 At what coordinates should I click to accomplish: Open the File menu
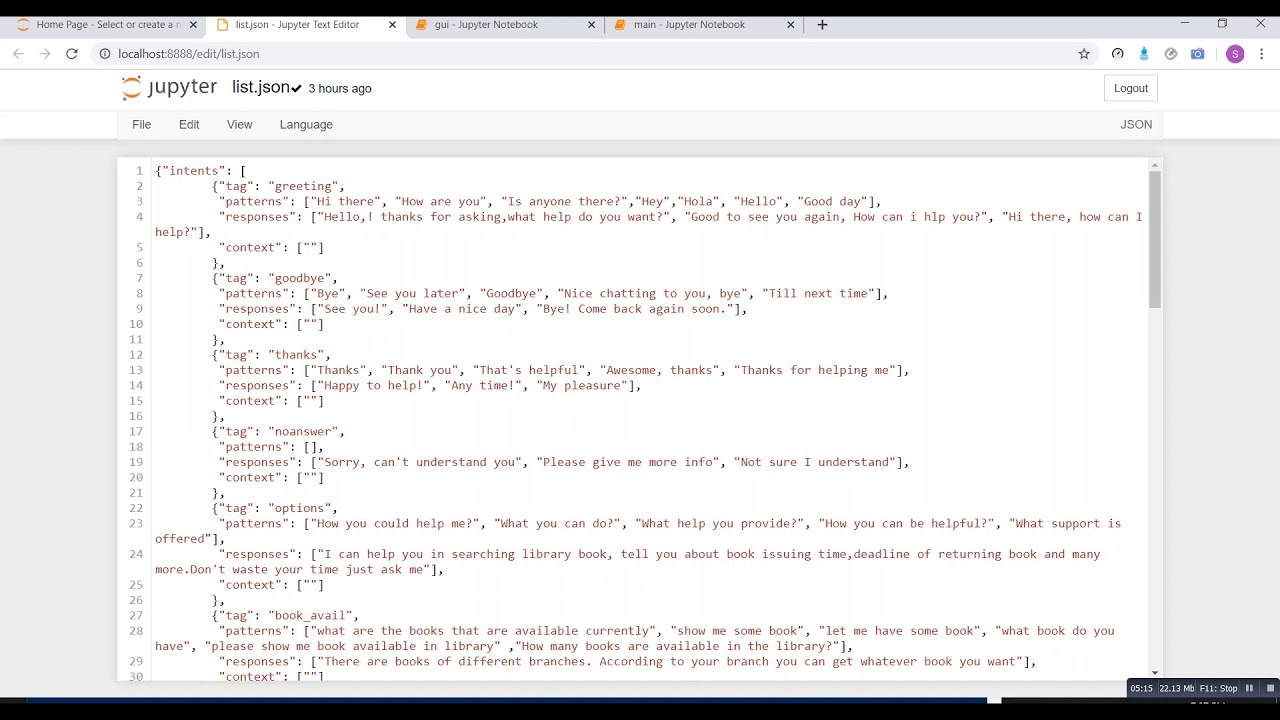(141, 125)
